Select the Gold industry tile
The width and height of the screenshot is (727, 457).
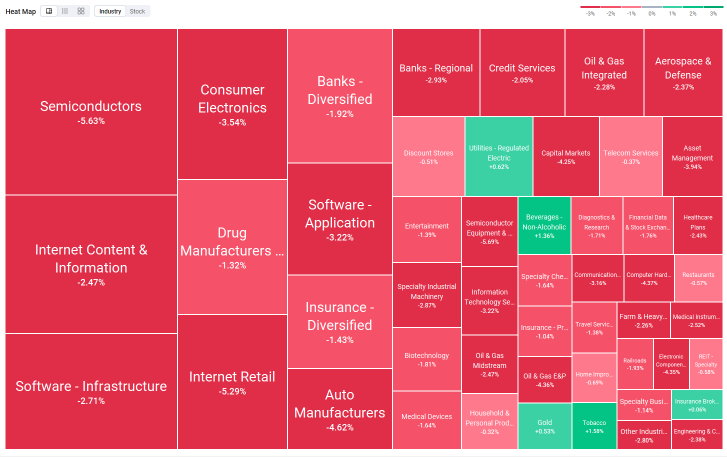543,426
